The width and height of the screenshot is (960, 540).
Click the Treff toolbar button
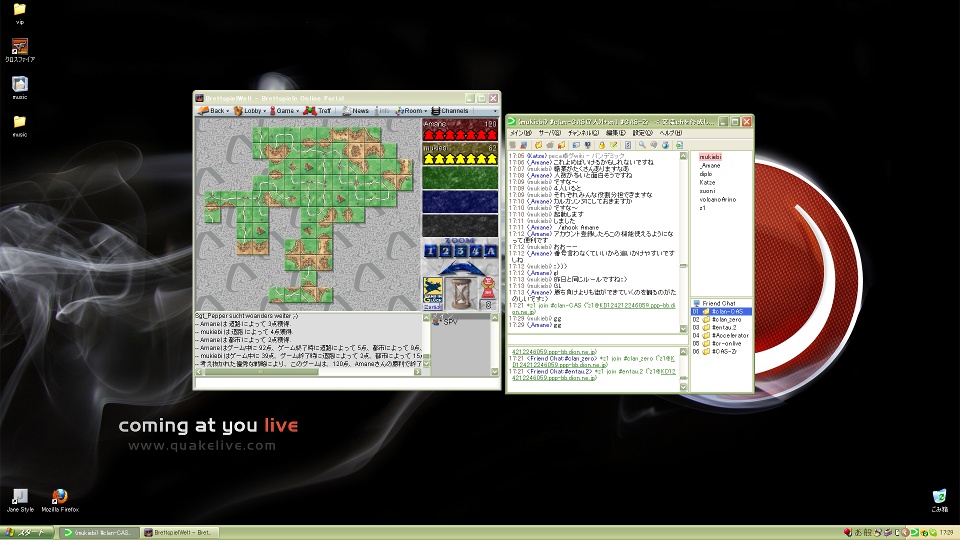tap(317, 111)
